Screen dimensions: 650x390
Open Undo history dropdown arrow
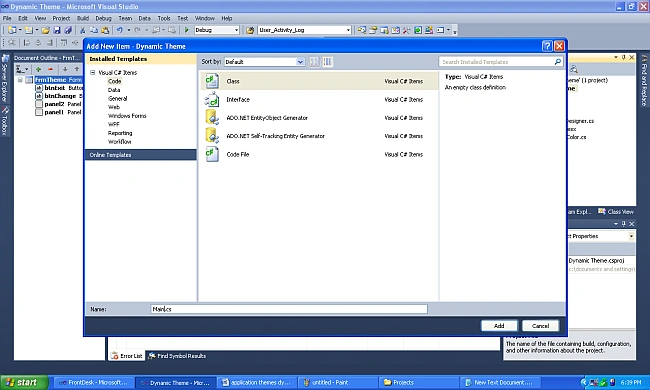coord(129,30)
